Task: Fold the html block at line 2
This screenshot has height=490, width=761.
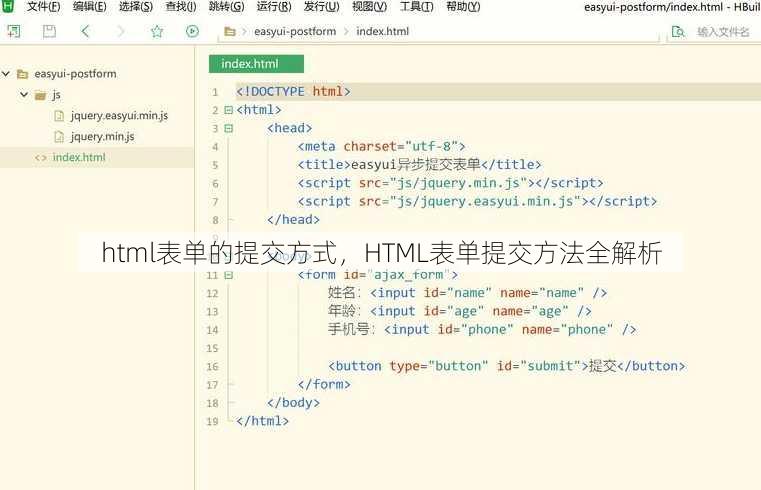Action: 229,110
